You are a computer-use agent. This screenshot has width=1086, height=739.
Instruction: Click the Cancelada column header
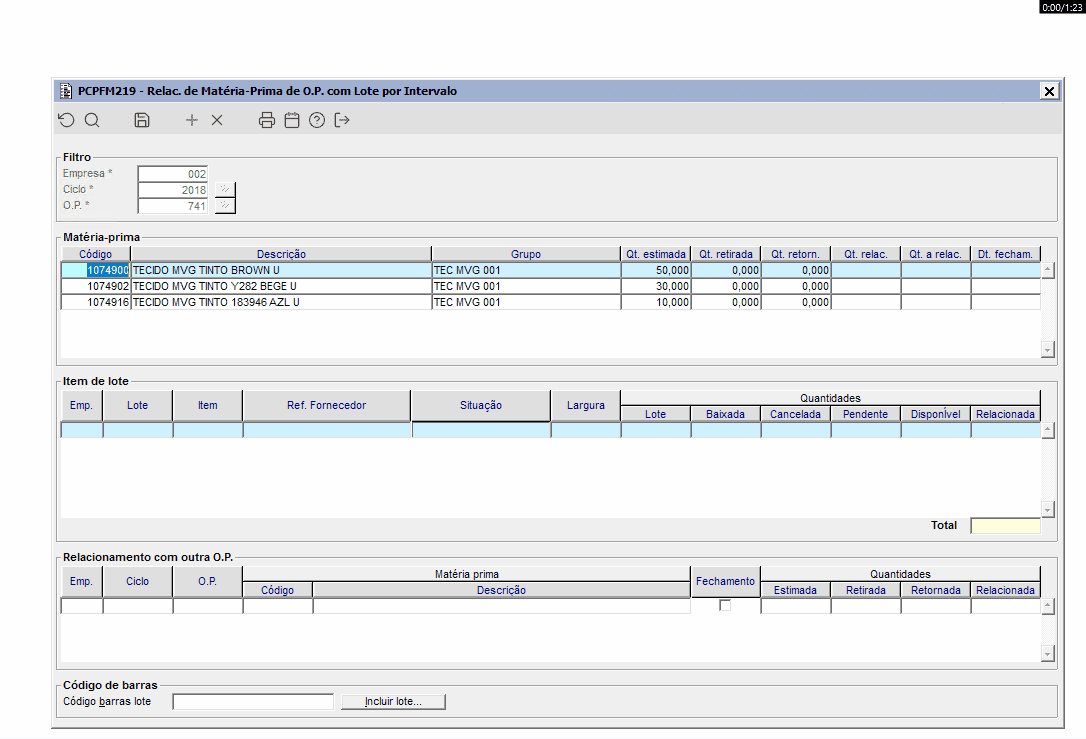coord(796,414)
